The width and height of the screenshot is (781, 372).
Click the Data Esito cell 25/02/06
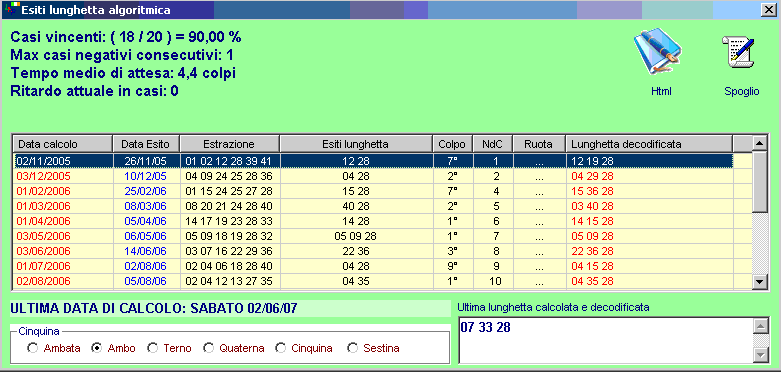point(146,191)
